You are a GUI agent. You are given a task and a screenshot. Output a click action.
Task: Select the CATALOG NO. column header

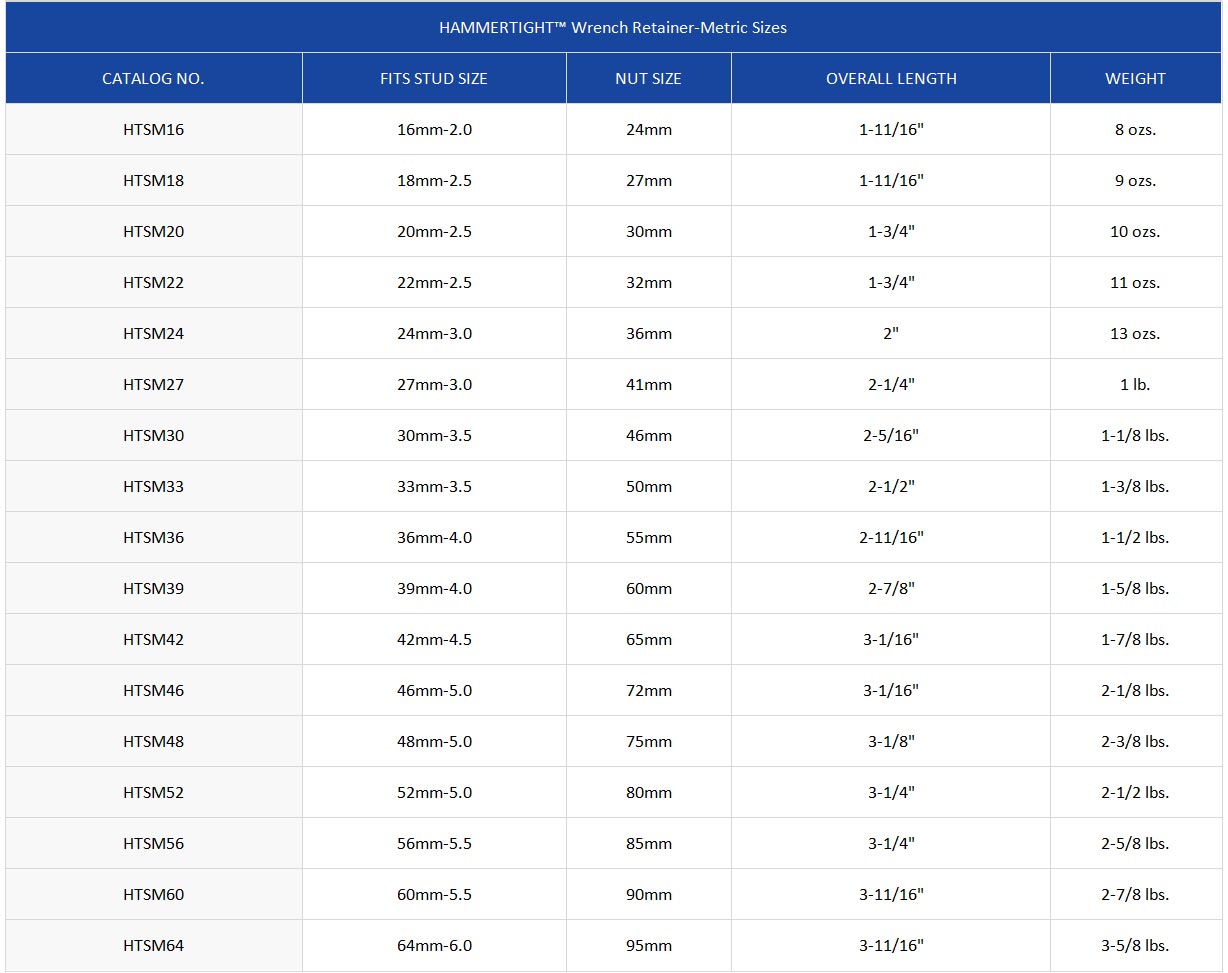[153, 79]
